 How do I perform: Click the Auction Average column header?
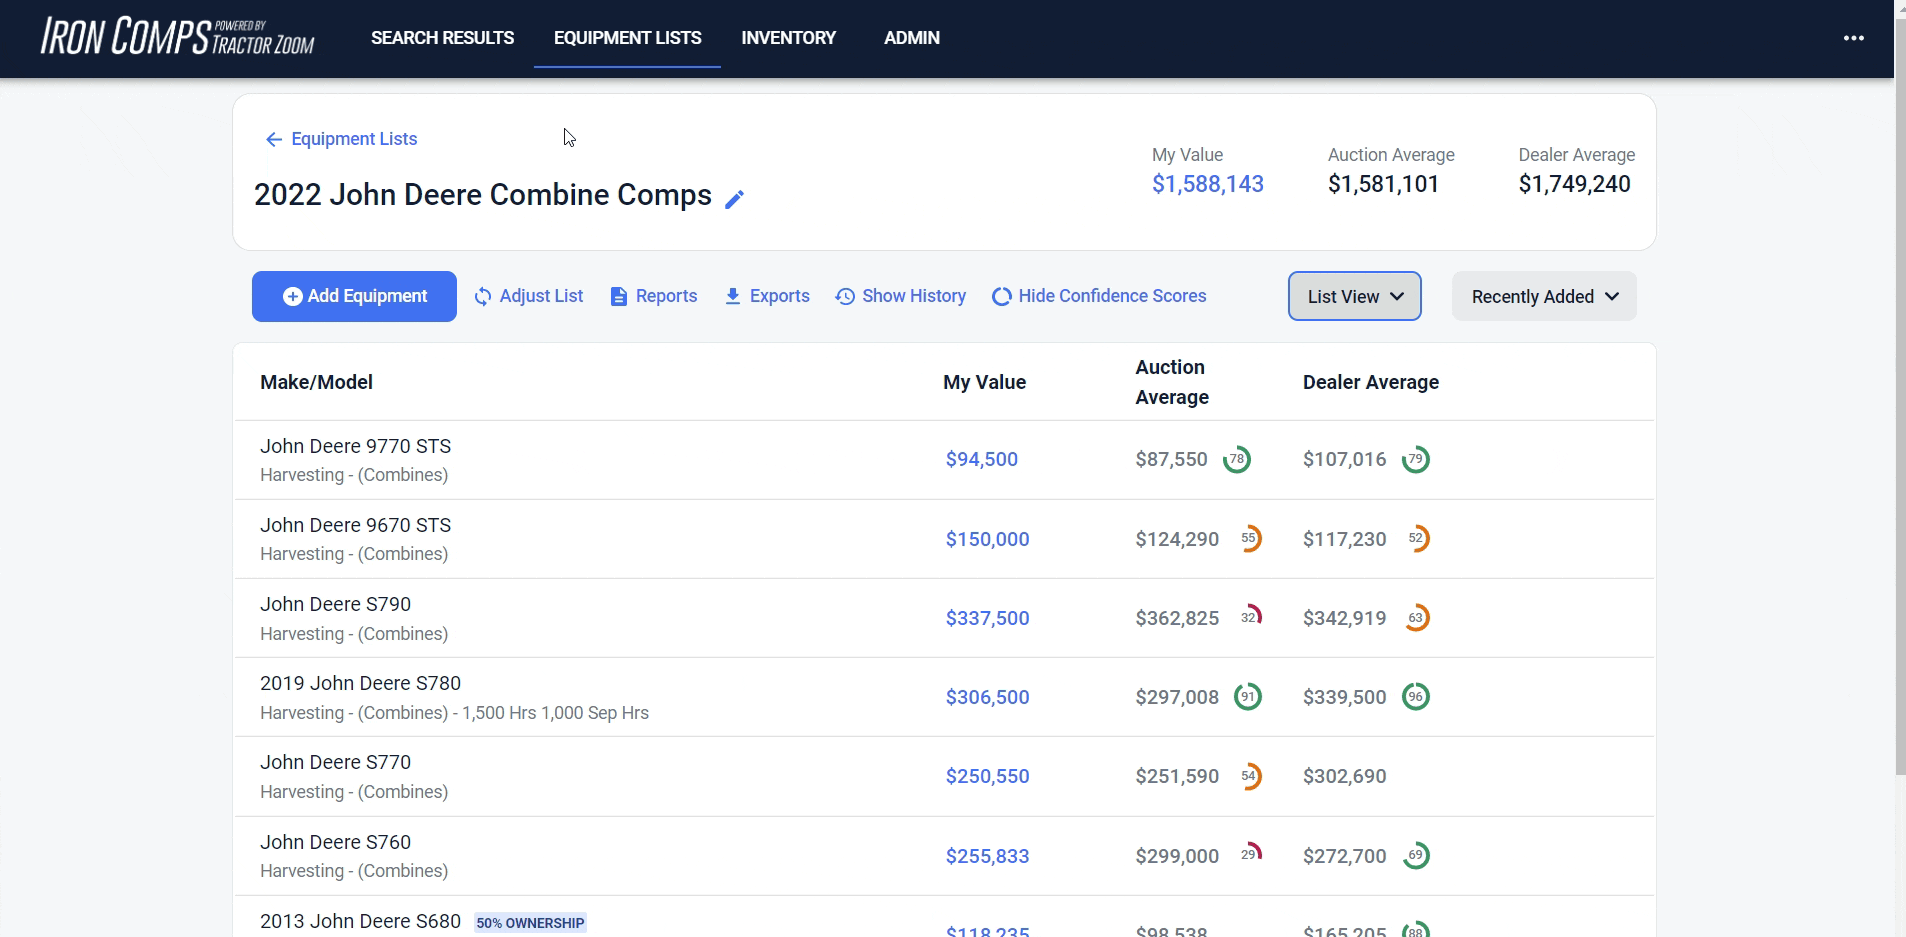[1172, 382]
